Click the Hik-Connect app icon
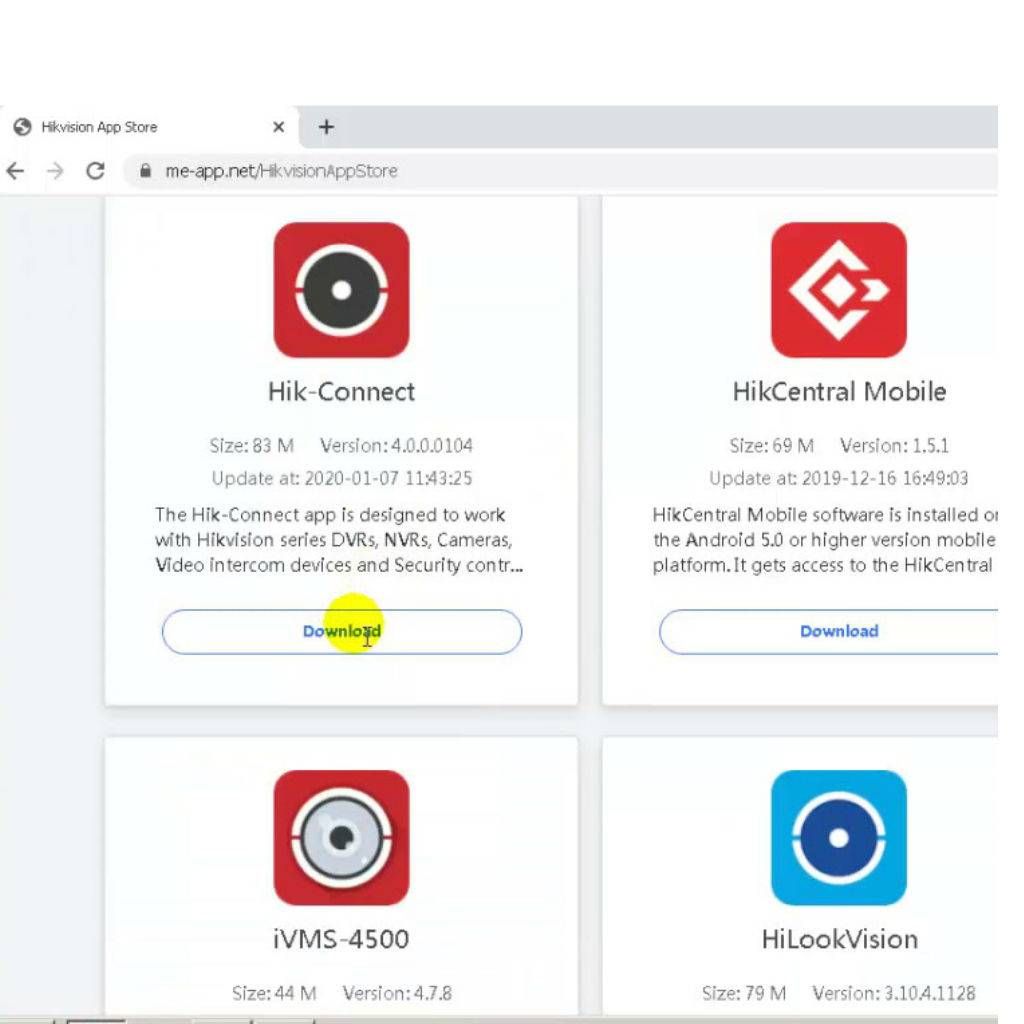Image resolution: width=1024 pixels, height=1024 pixels. pos(341,290)
